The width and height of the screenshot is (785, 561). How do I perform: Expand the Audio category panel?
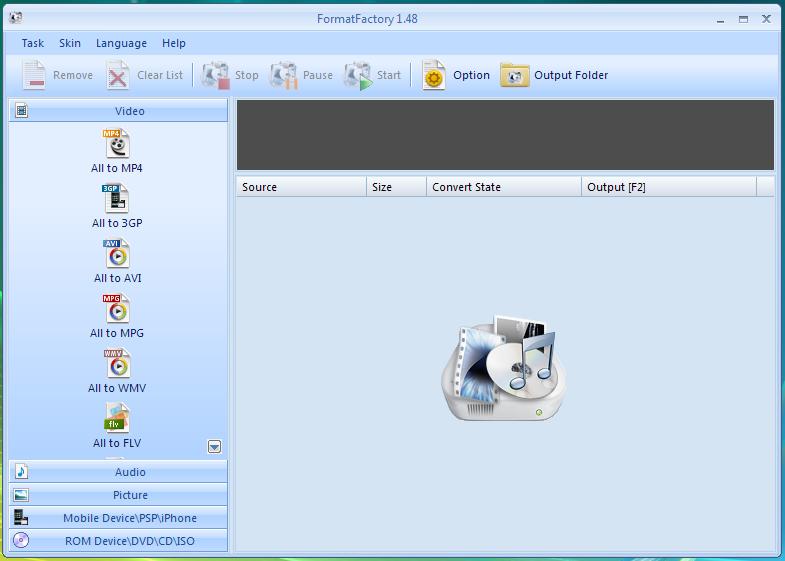118,472
